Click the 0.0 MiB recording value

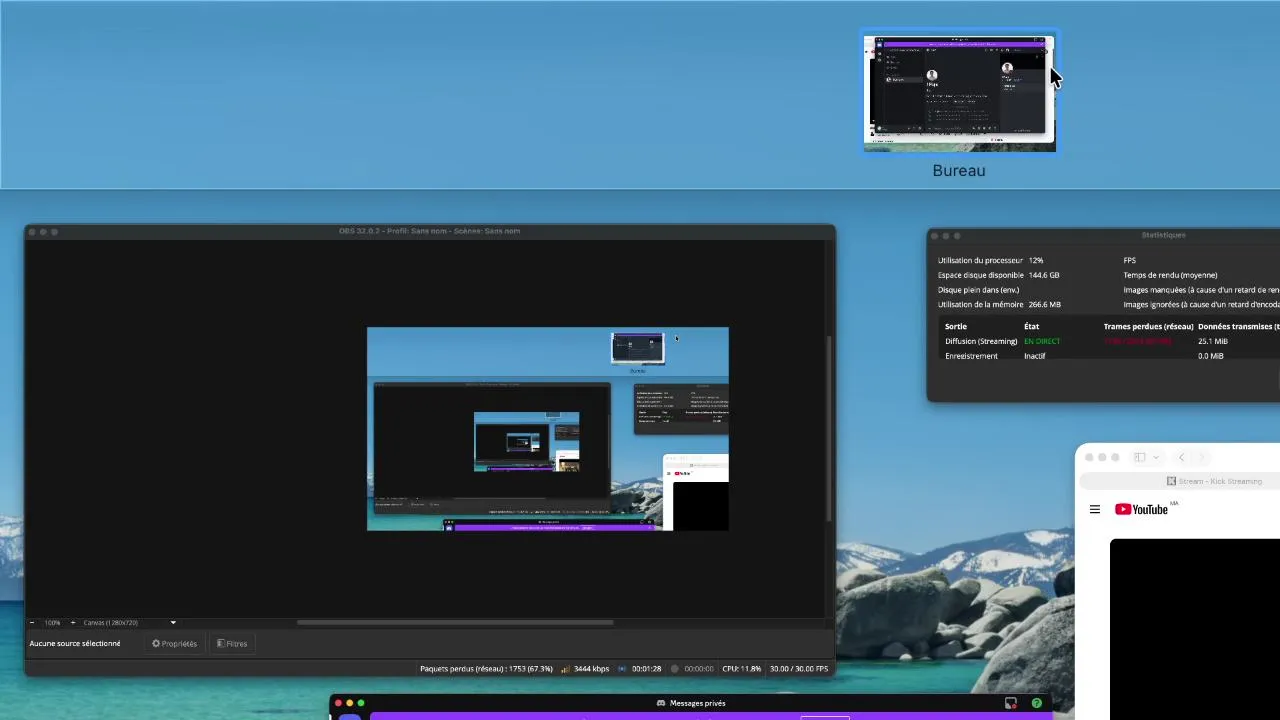pos(1211,356)
